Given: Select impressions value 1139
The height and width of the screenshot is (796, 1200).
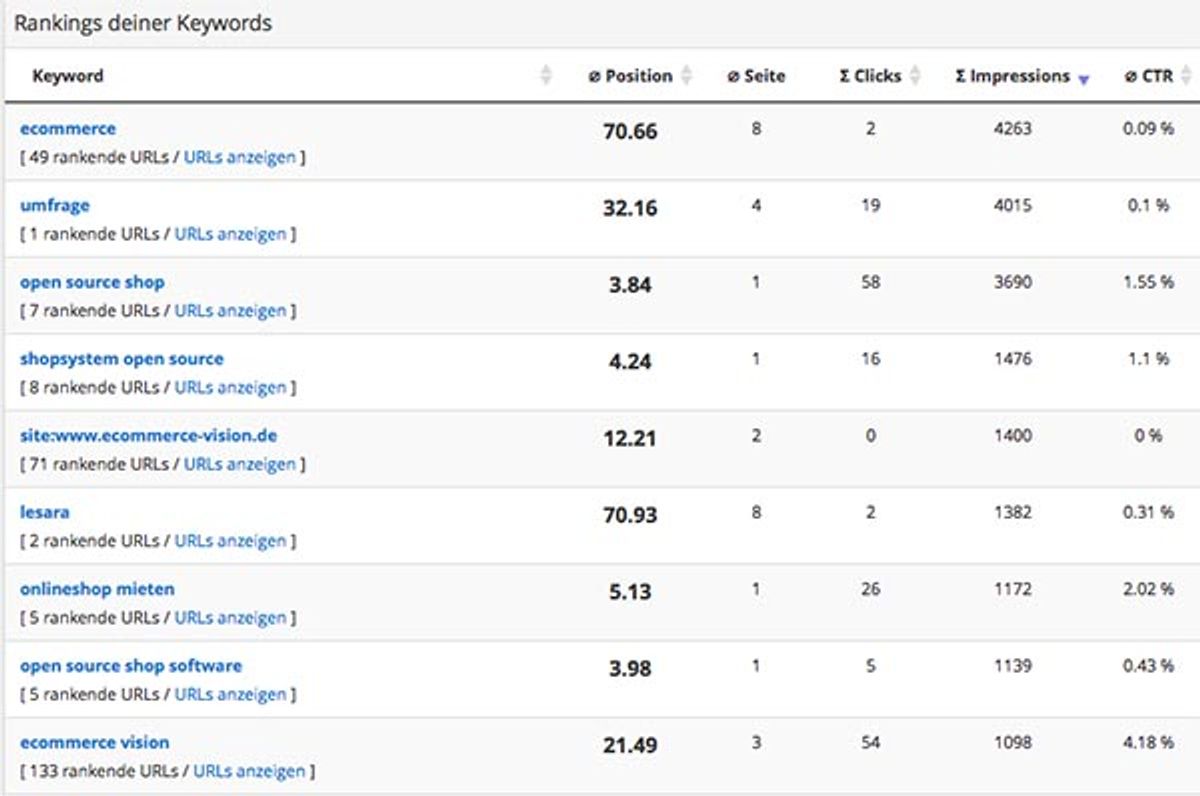Looking at the screenshot, I should [1013, 666].
